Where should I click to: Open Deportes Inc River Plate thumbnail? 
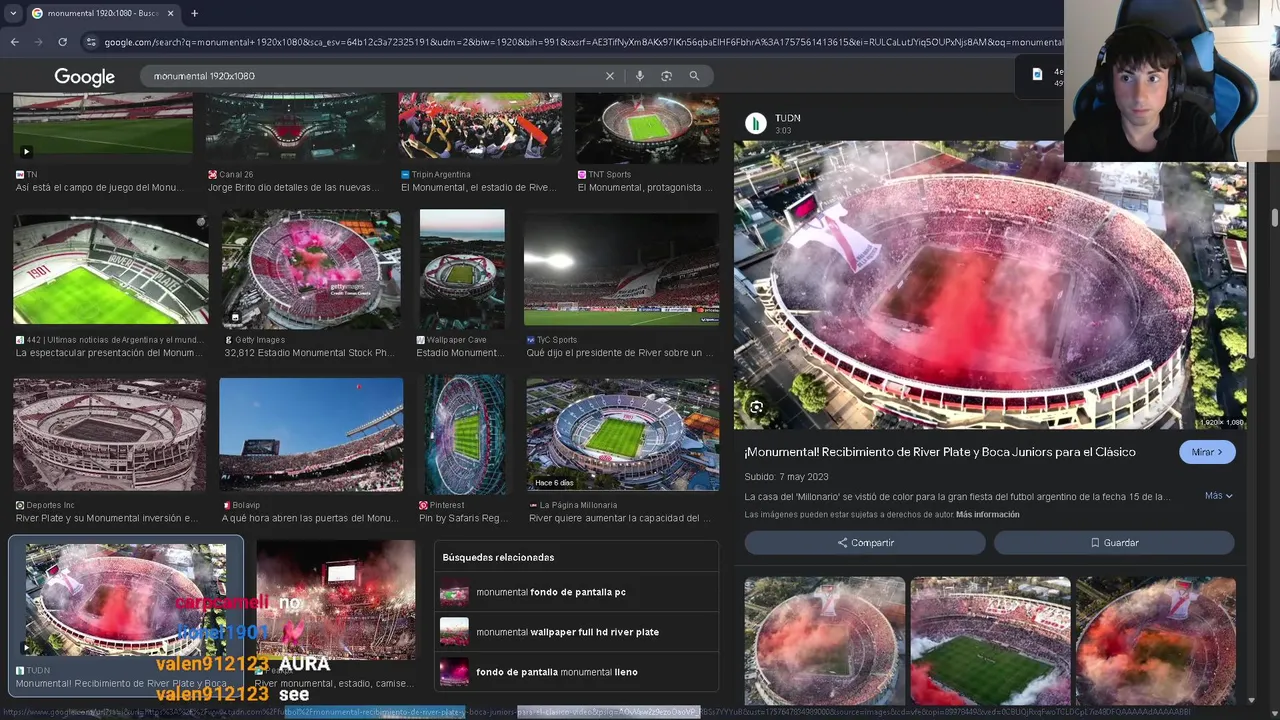pyautogui.click(x=110, y=434)
